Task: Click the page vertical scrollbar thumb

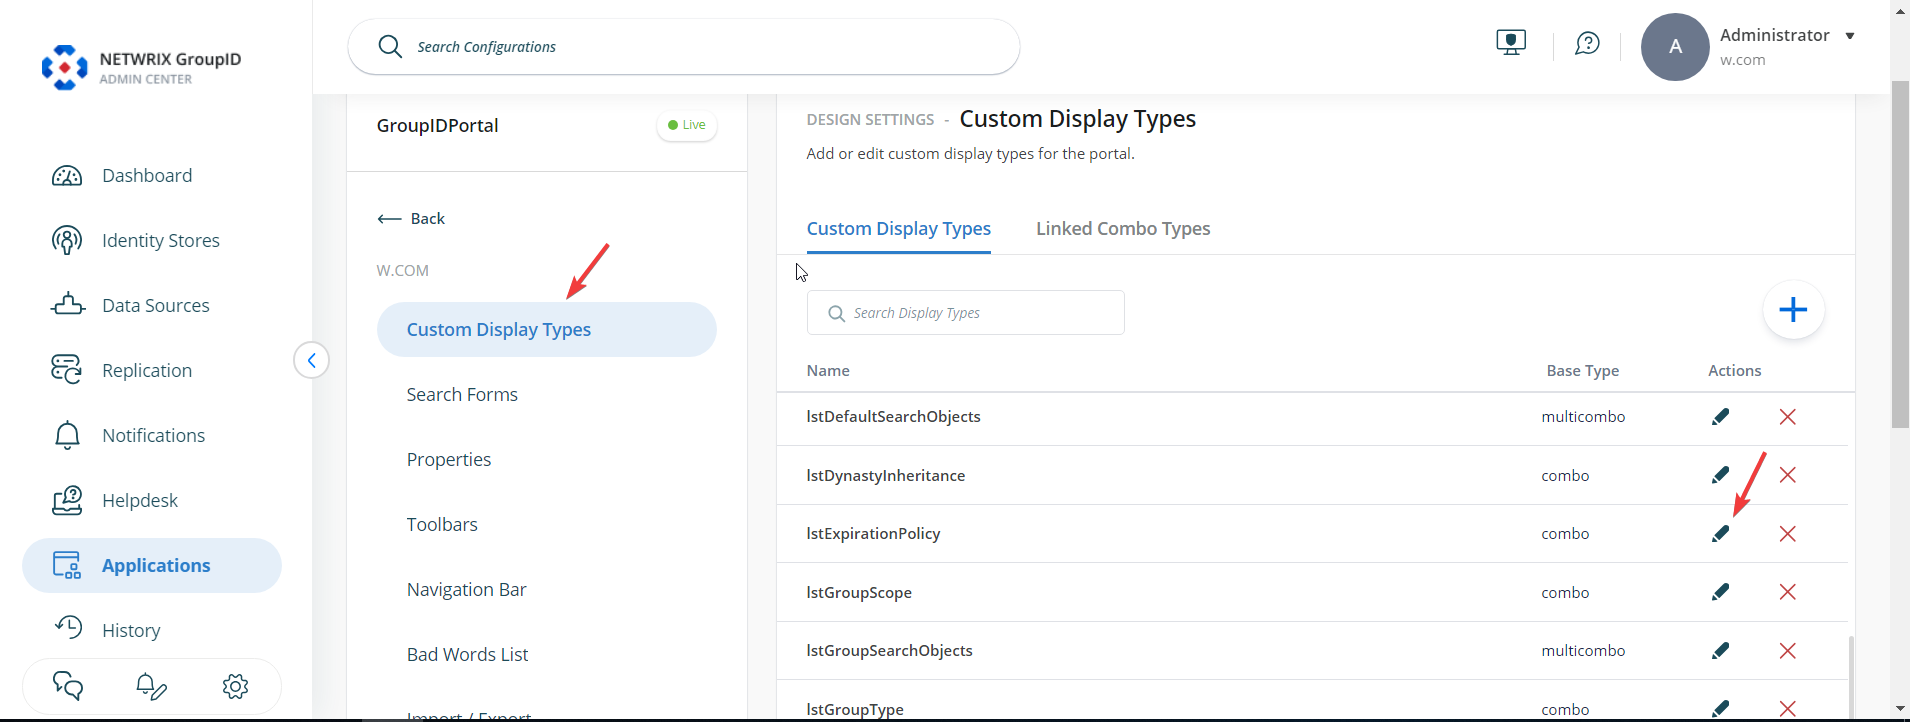Action: coord(1900,255)
